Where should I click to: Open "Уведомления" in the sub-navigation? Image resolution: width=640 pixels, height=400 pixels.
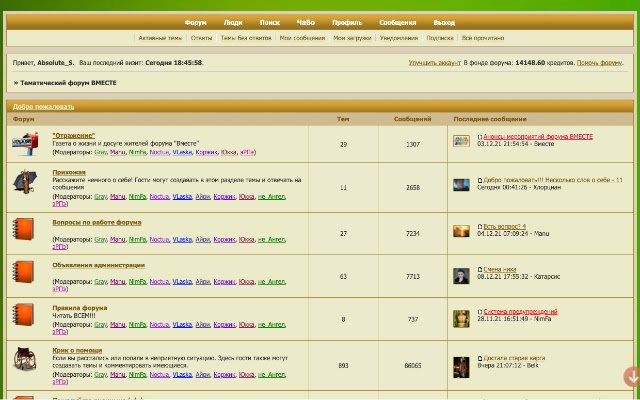click(399, 38)
